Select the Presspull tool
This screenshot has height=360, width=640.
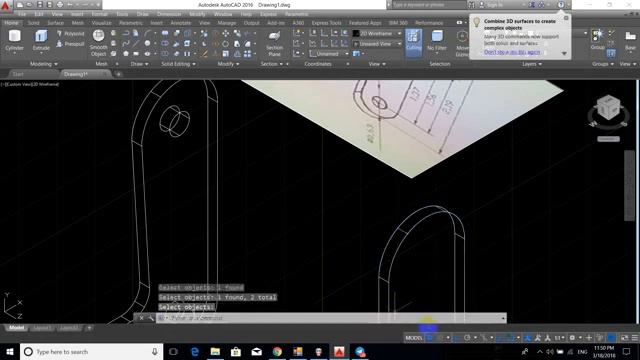coord(70,44)
